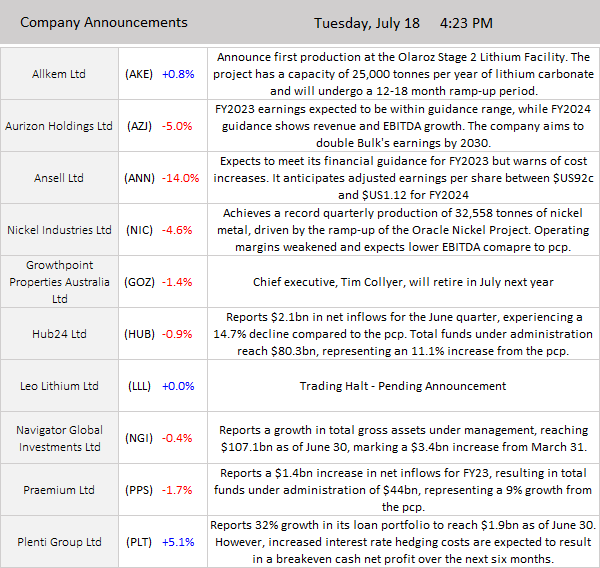The height and width of the screenshot is (568, 600).
Task: Open the Ansell Ltd company name
Action: coord(58,178)
